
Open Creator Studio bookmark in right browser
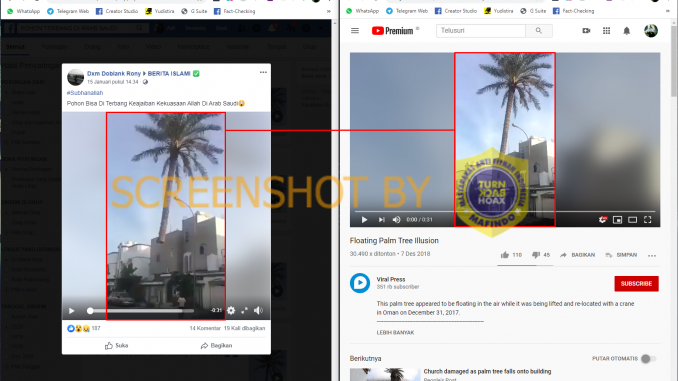[456, 11]
